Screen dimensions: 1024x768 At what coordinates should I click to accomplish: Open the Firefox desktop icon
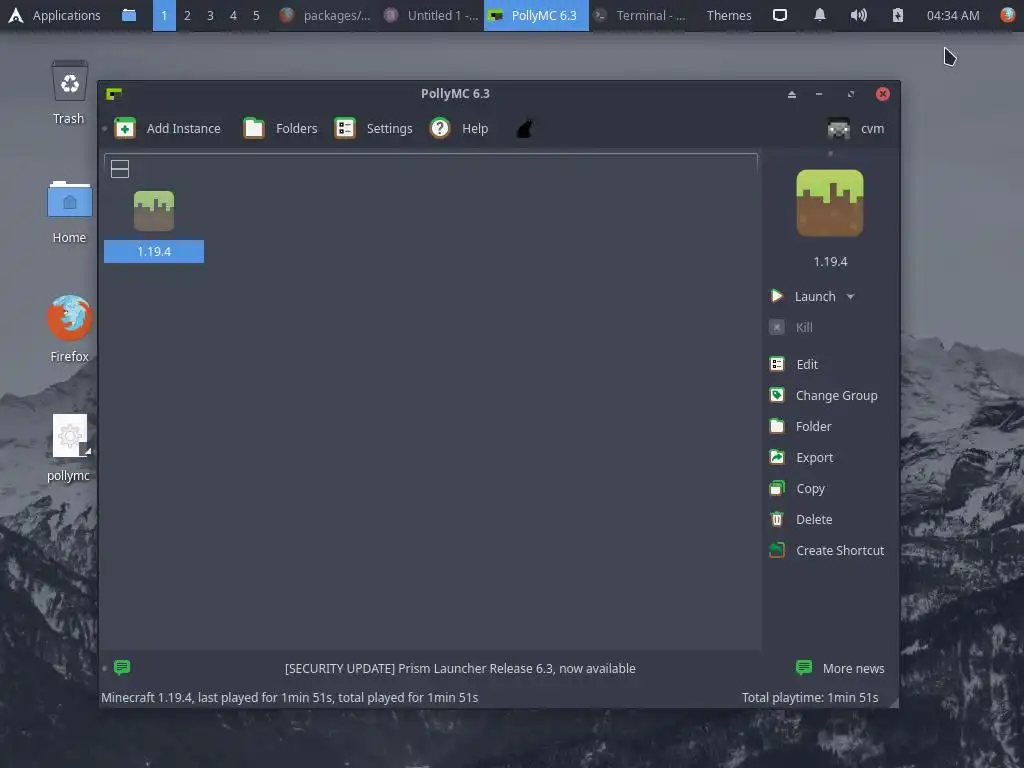69,328
